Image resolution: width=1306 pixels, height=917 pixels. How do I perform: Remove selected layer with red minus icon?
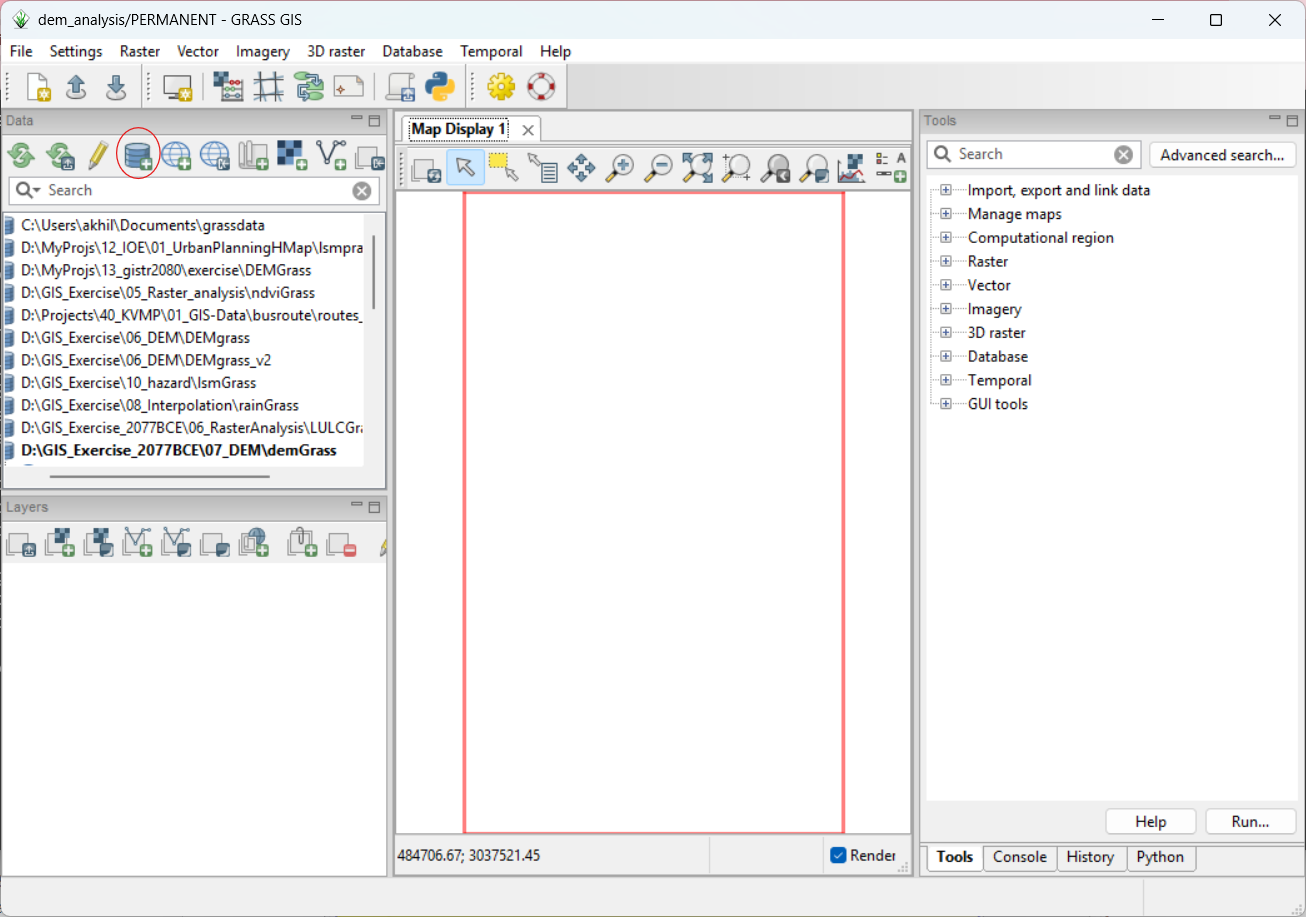[x=341, y=543]
